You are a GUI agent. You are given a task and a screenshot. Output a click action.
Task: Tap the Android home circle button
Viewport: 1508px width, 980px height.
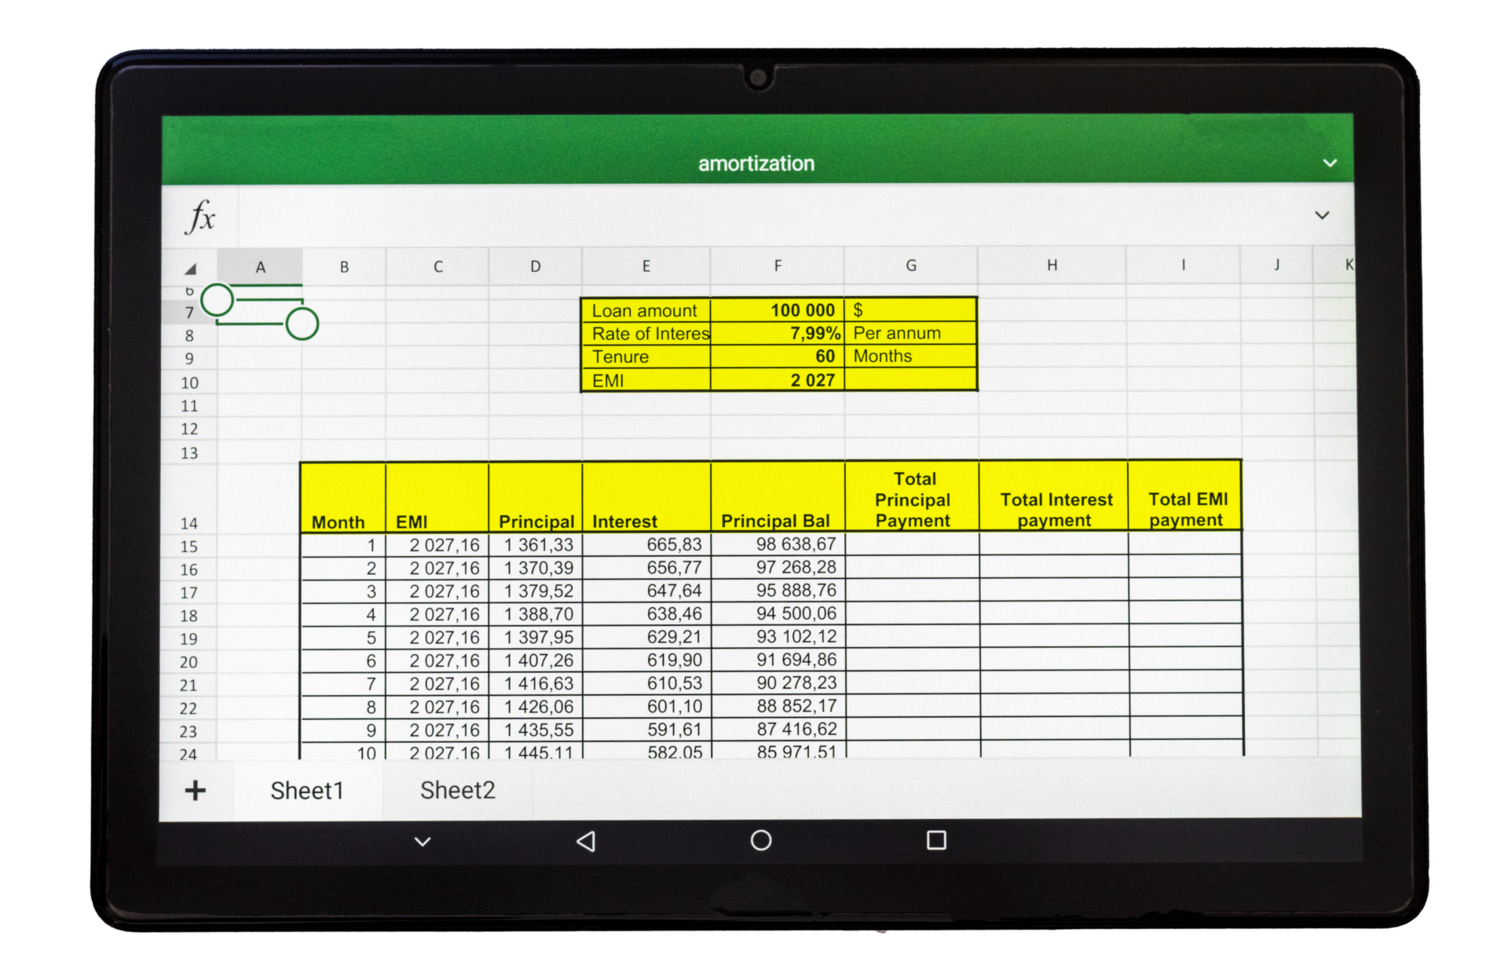[x=761, y=841]
